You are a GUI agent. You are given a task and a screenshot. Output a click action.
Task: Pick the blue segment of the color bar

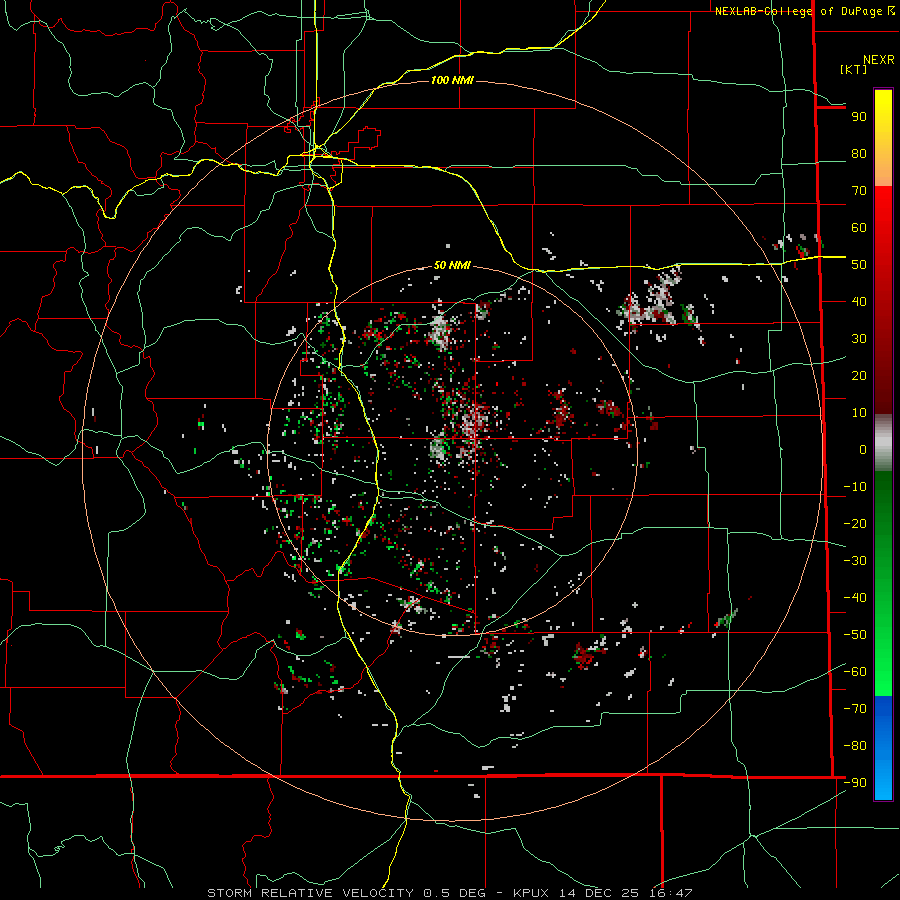tap(883, 748)
